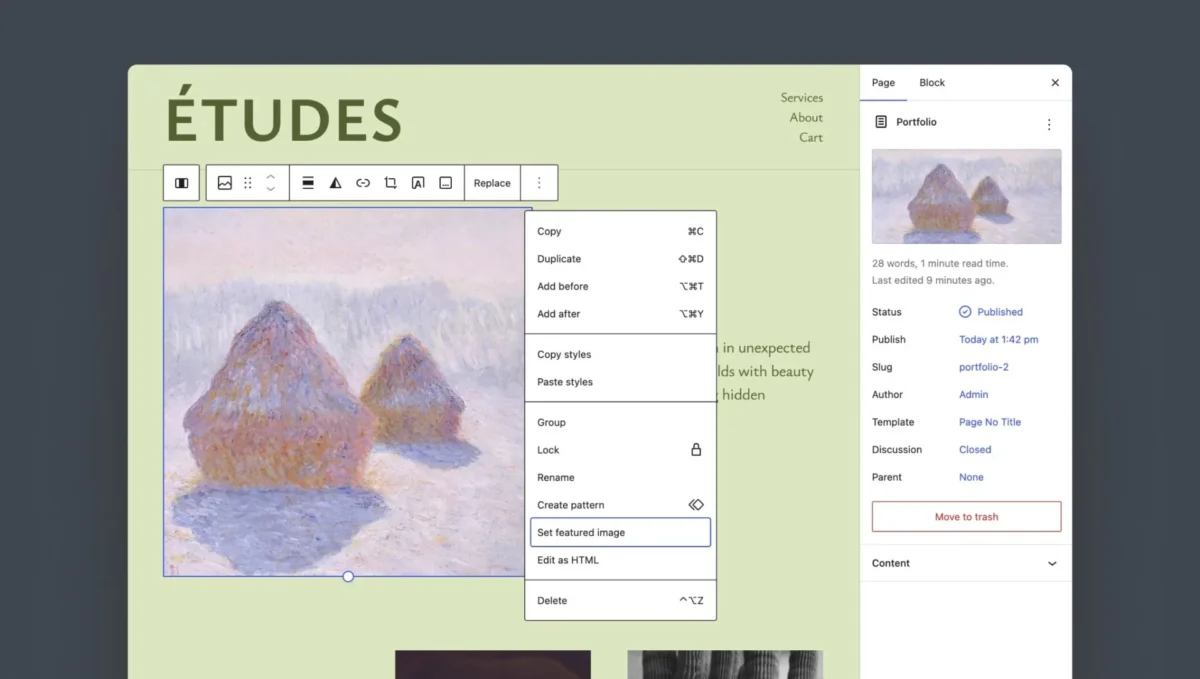The width and height of the screenshot is (1200, 679).
Task: Move the image block down
Action: [270, 189]
